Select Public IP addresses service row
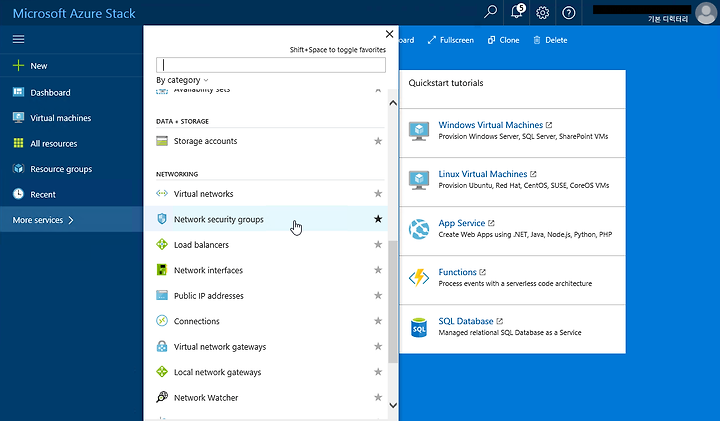Viewport: 720px width, 421px height. point(266,295)
